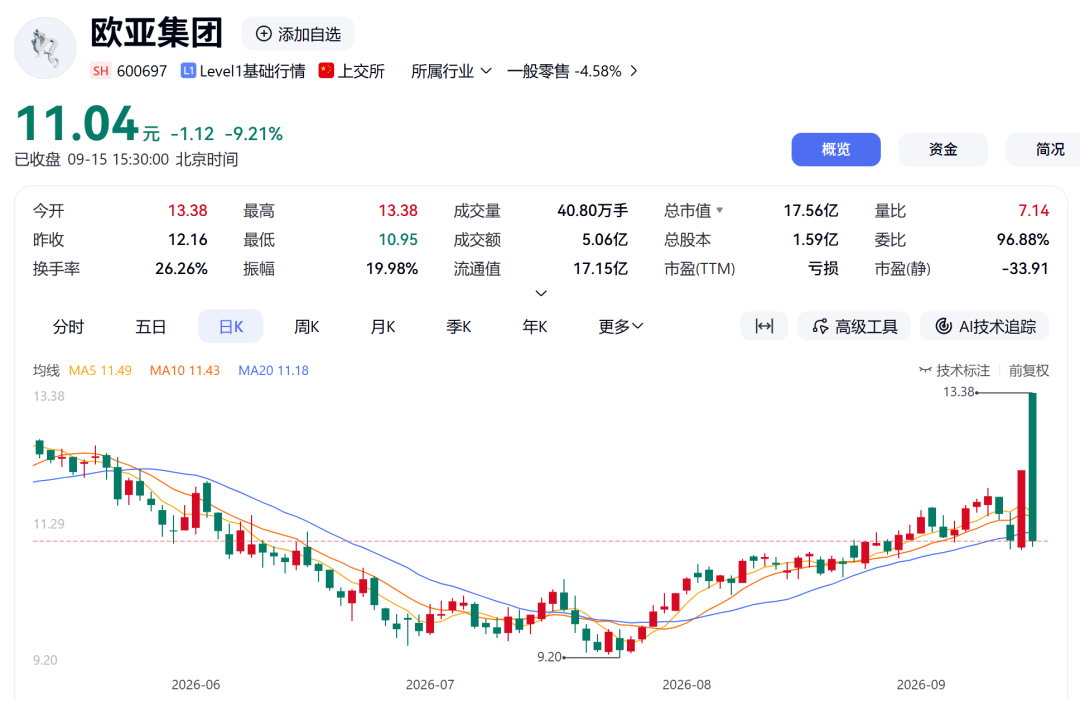
Task: Click the stock code 600697
Action: pyautogui.click(x=142, y=71)
